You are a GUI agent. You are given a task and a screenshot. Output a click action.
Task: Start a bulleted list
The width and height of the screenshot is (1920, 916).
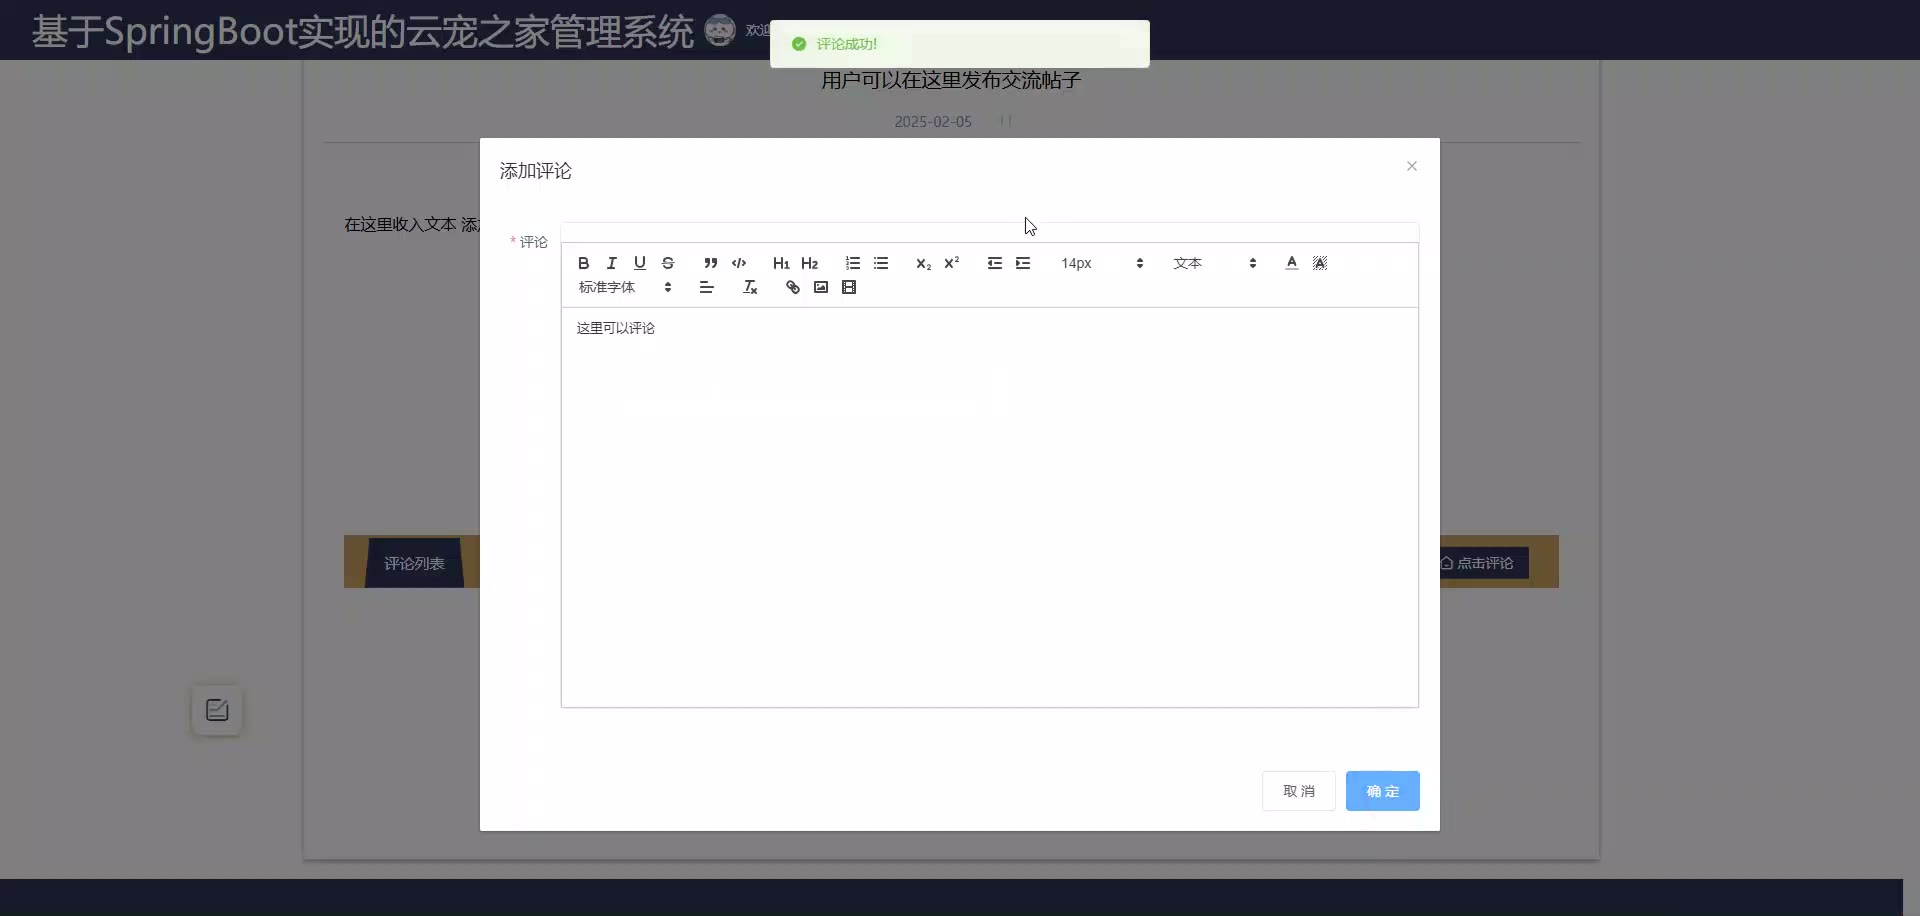pyautogui.click(x=881, y=263)
